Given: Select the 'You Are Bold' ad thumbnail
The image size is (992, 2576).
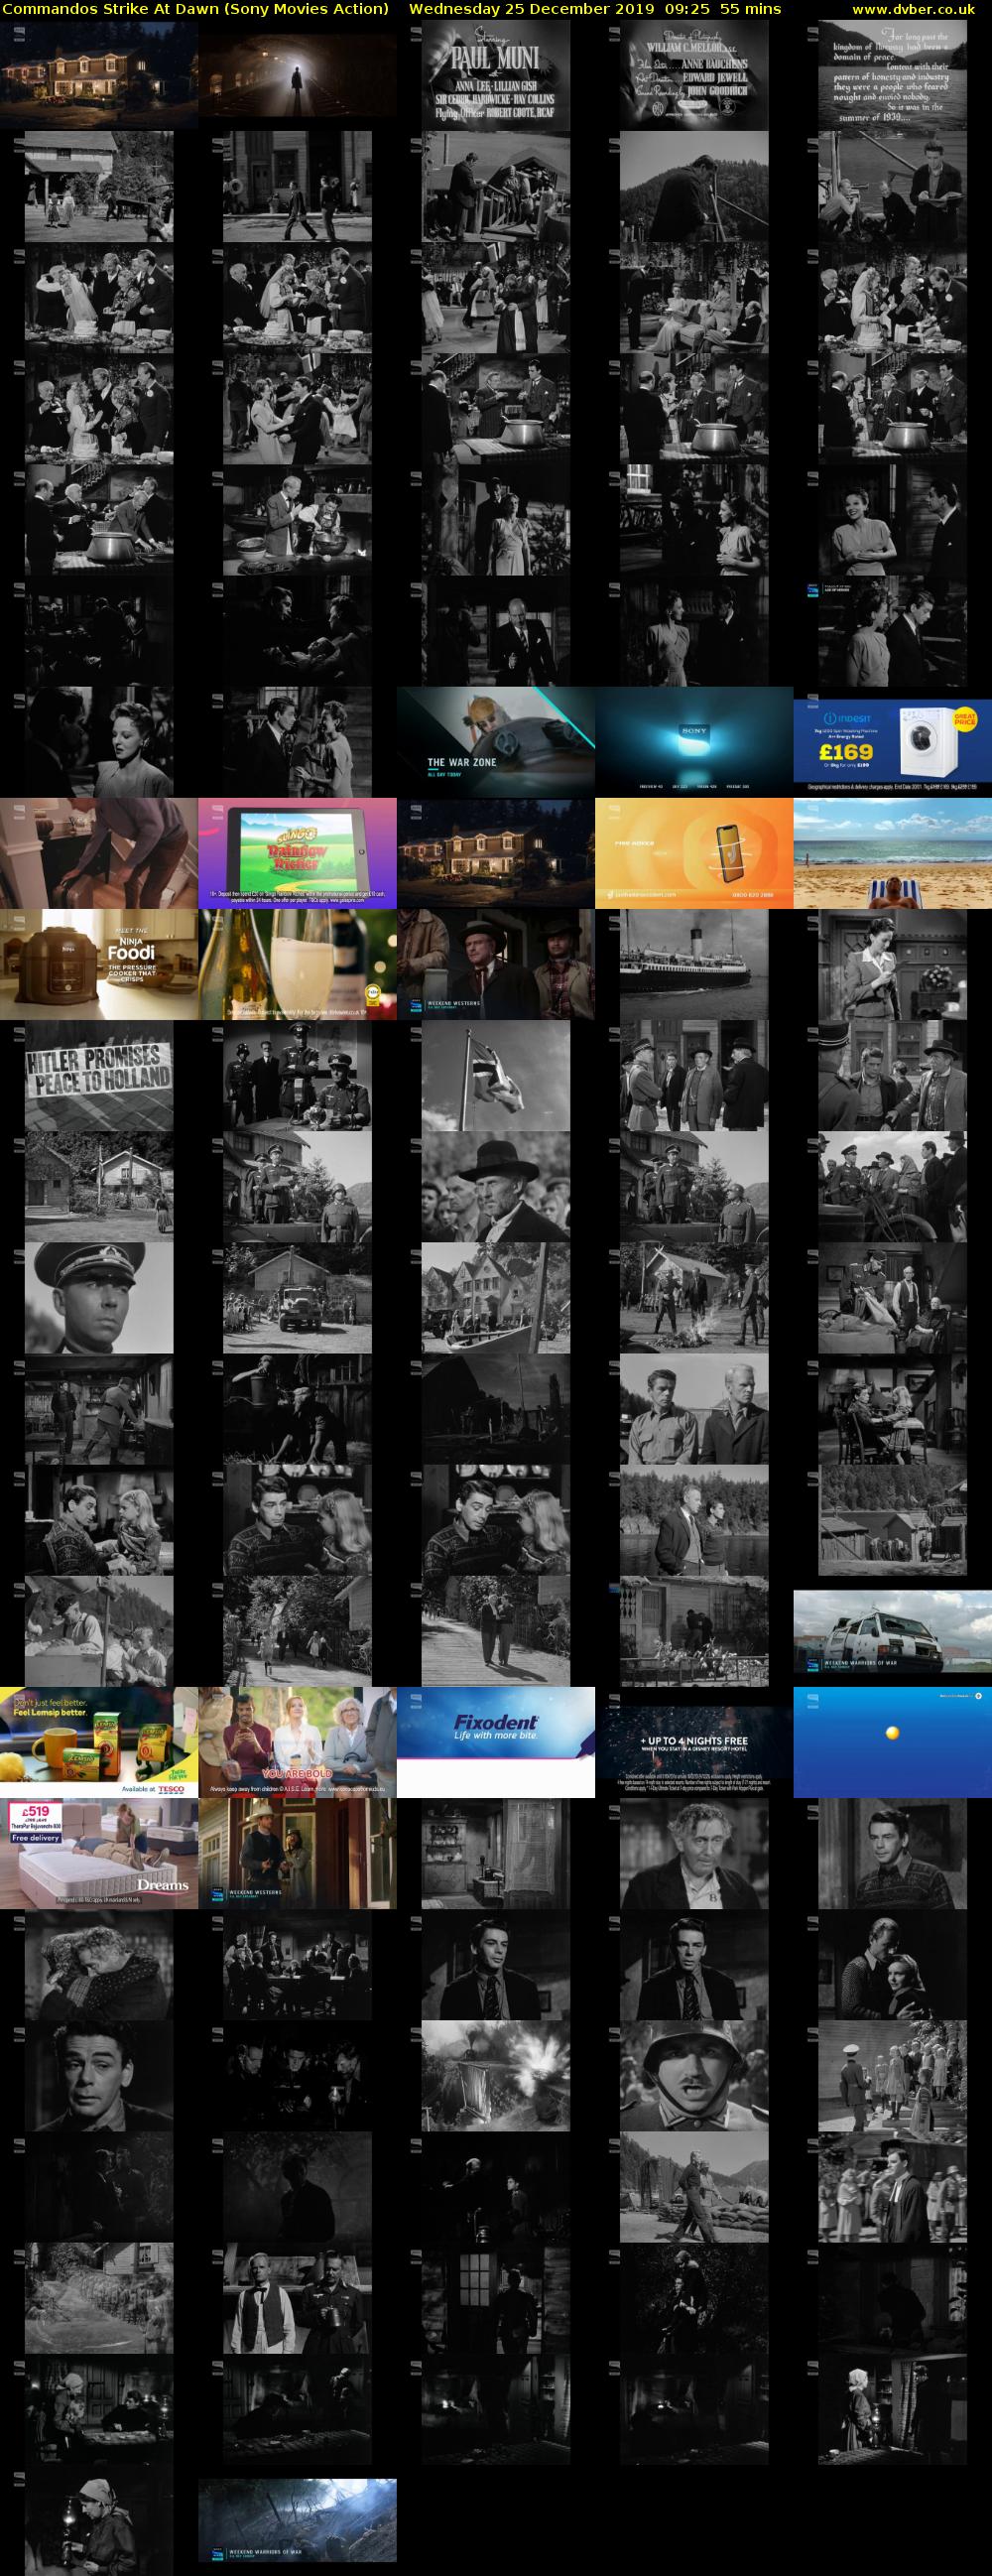Looking at the screenshot, I should coord(297,1742).
